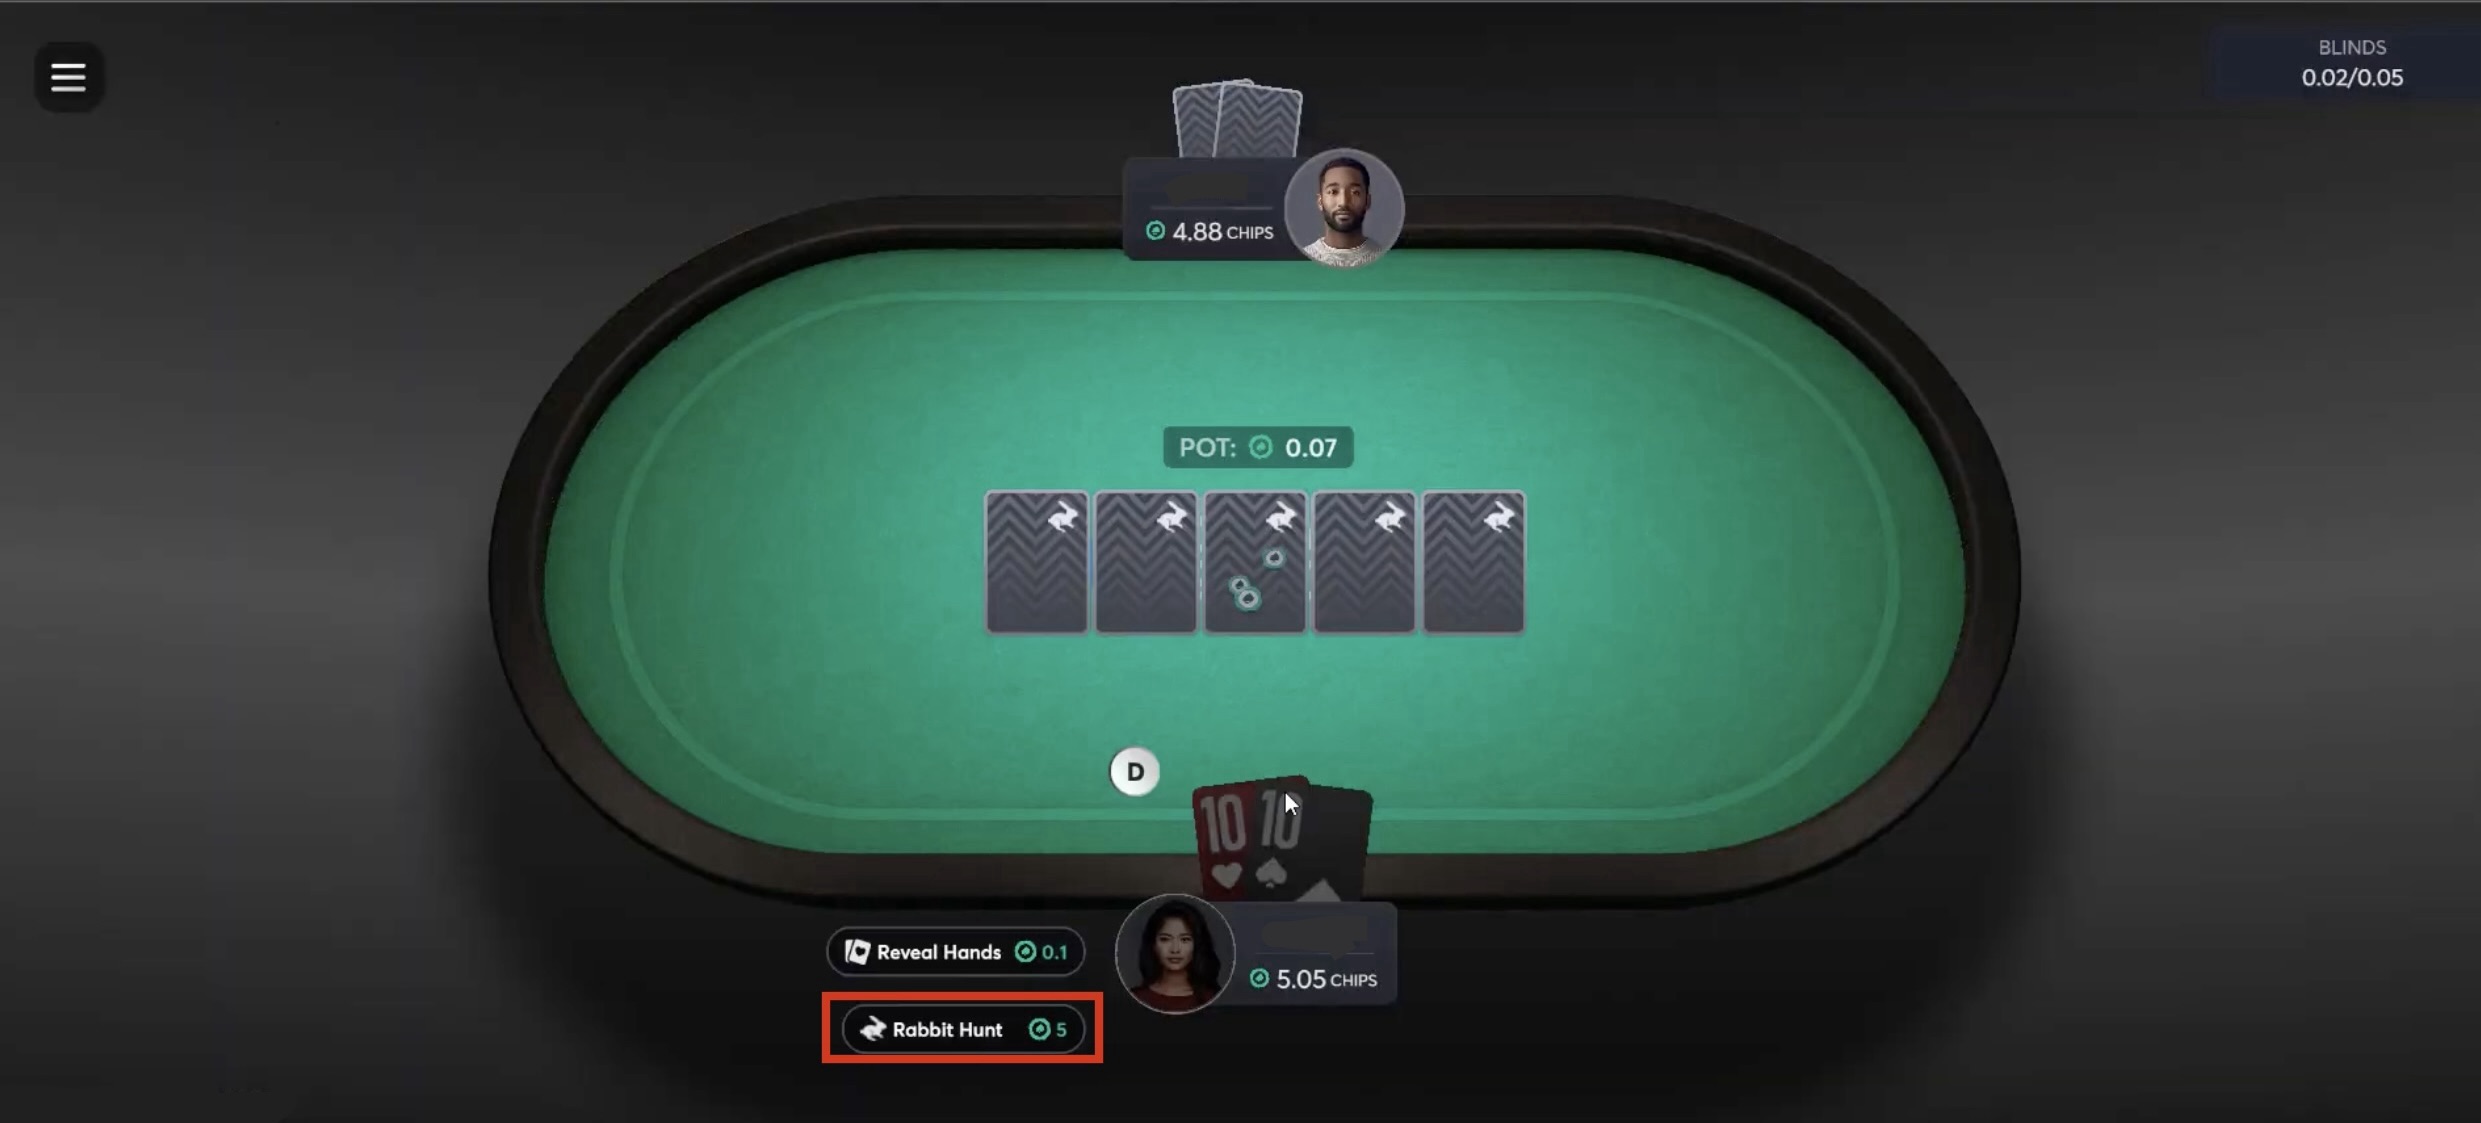Viewport: 2481px width, 1123px height.
Task: Click the cards icon on Reveal Hands button
Action: click(857, 952)
